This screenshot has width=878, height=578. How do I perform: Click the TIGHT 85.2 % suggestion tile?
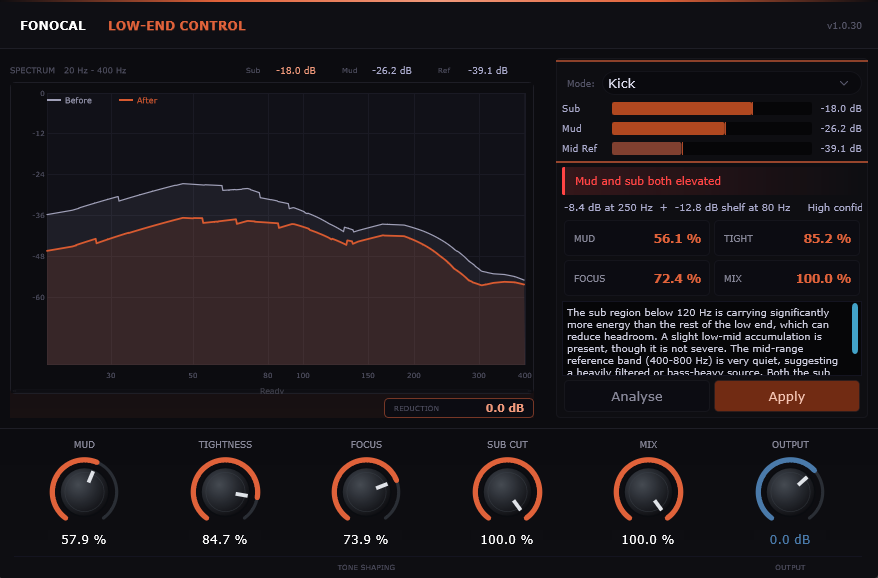(787, 239)
